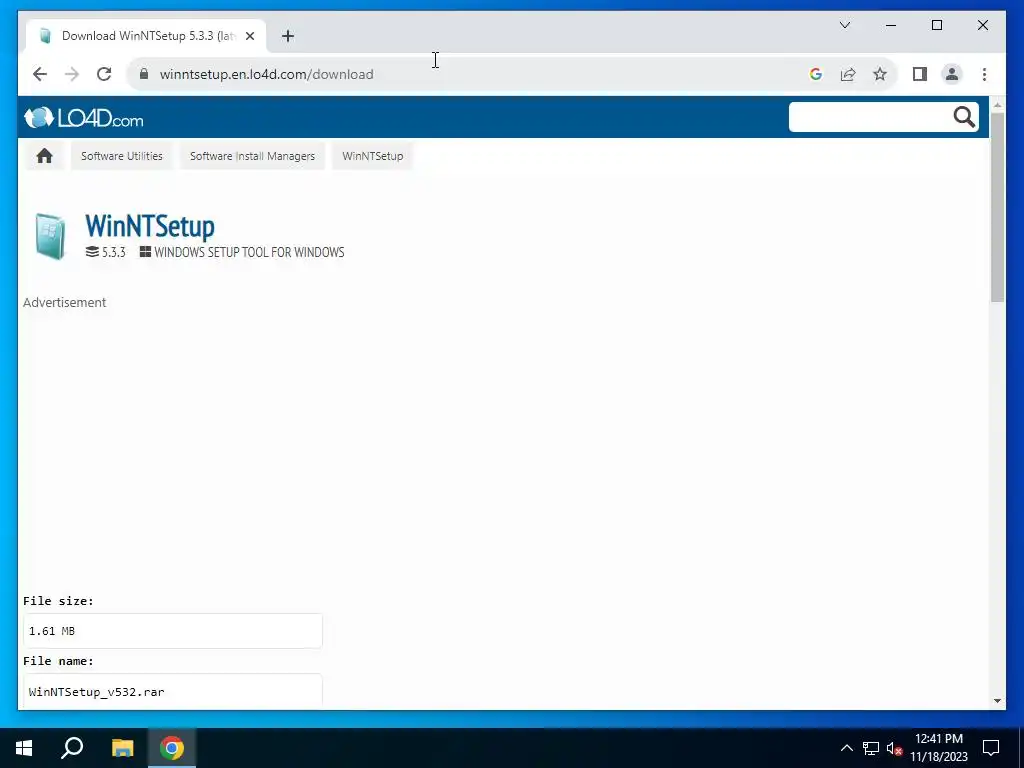Select the WinNTSetup_v532.rar file name field
This screenshot has width=1024, height=768.
tap(172, 691)
